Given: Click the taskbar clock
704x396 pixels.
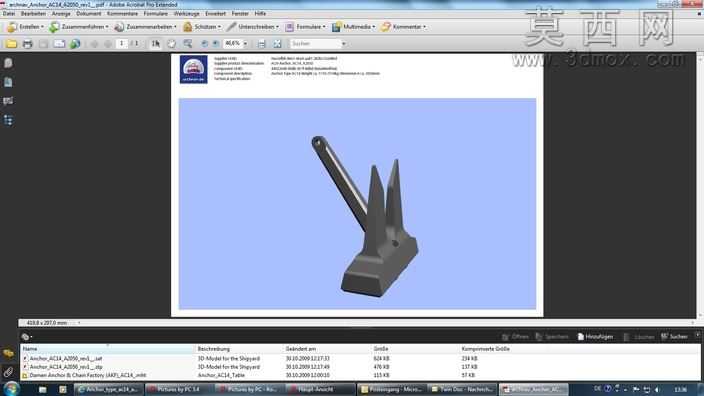Looking at the screenshot, I should (681, 389).
